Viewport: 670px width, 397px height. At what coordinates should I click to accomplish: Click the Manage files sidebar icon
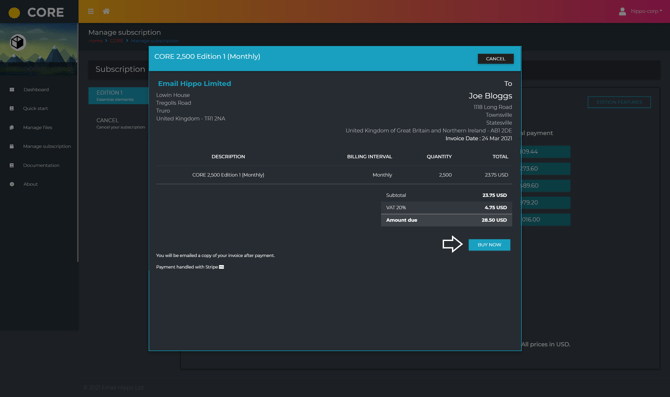[x=12, y=127]
